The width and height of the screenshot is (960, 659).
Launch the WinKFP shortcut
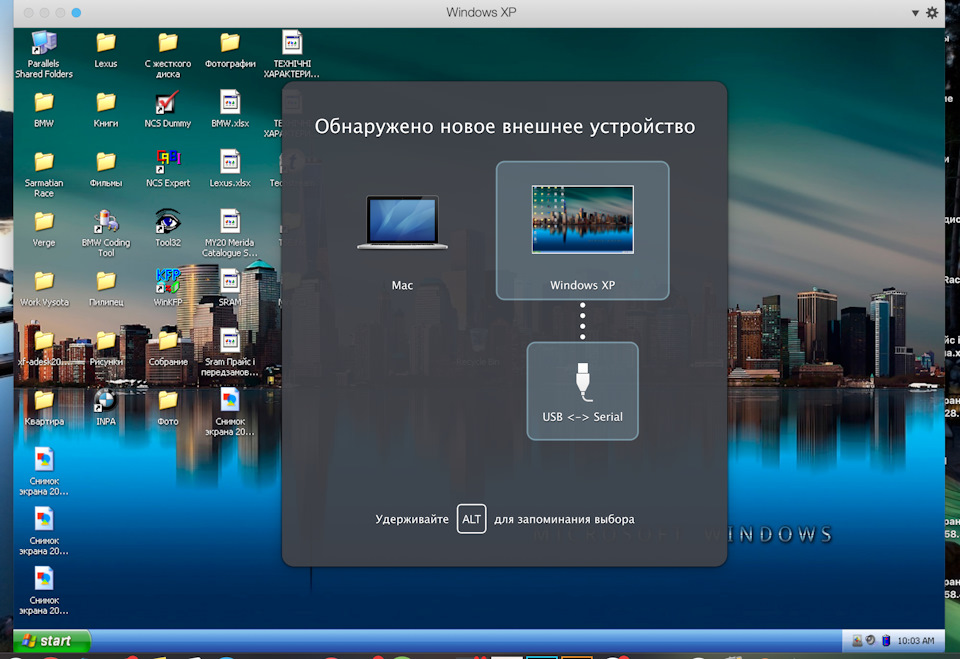pyautogui.click(x=168, y=287)
